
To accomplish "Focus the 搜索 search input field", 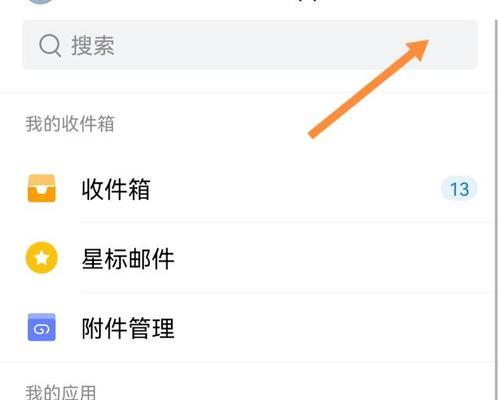I will coord(250,45).
